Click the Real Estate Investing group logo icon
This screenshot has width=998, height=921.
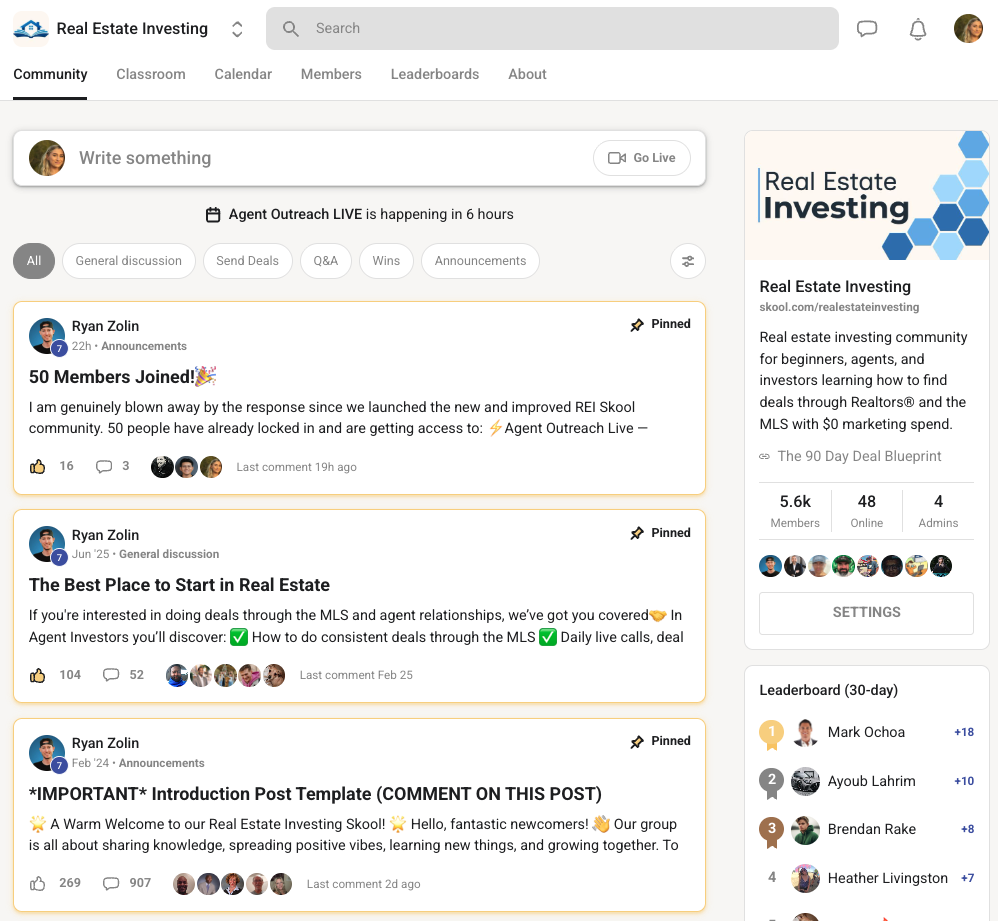tap(31, 29)
